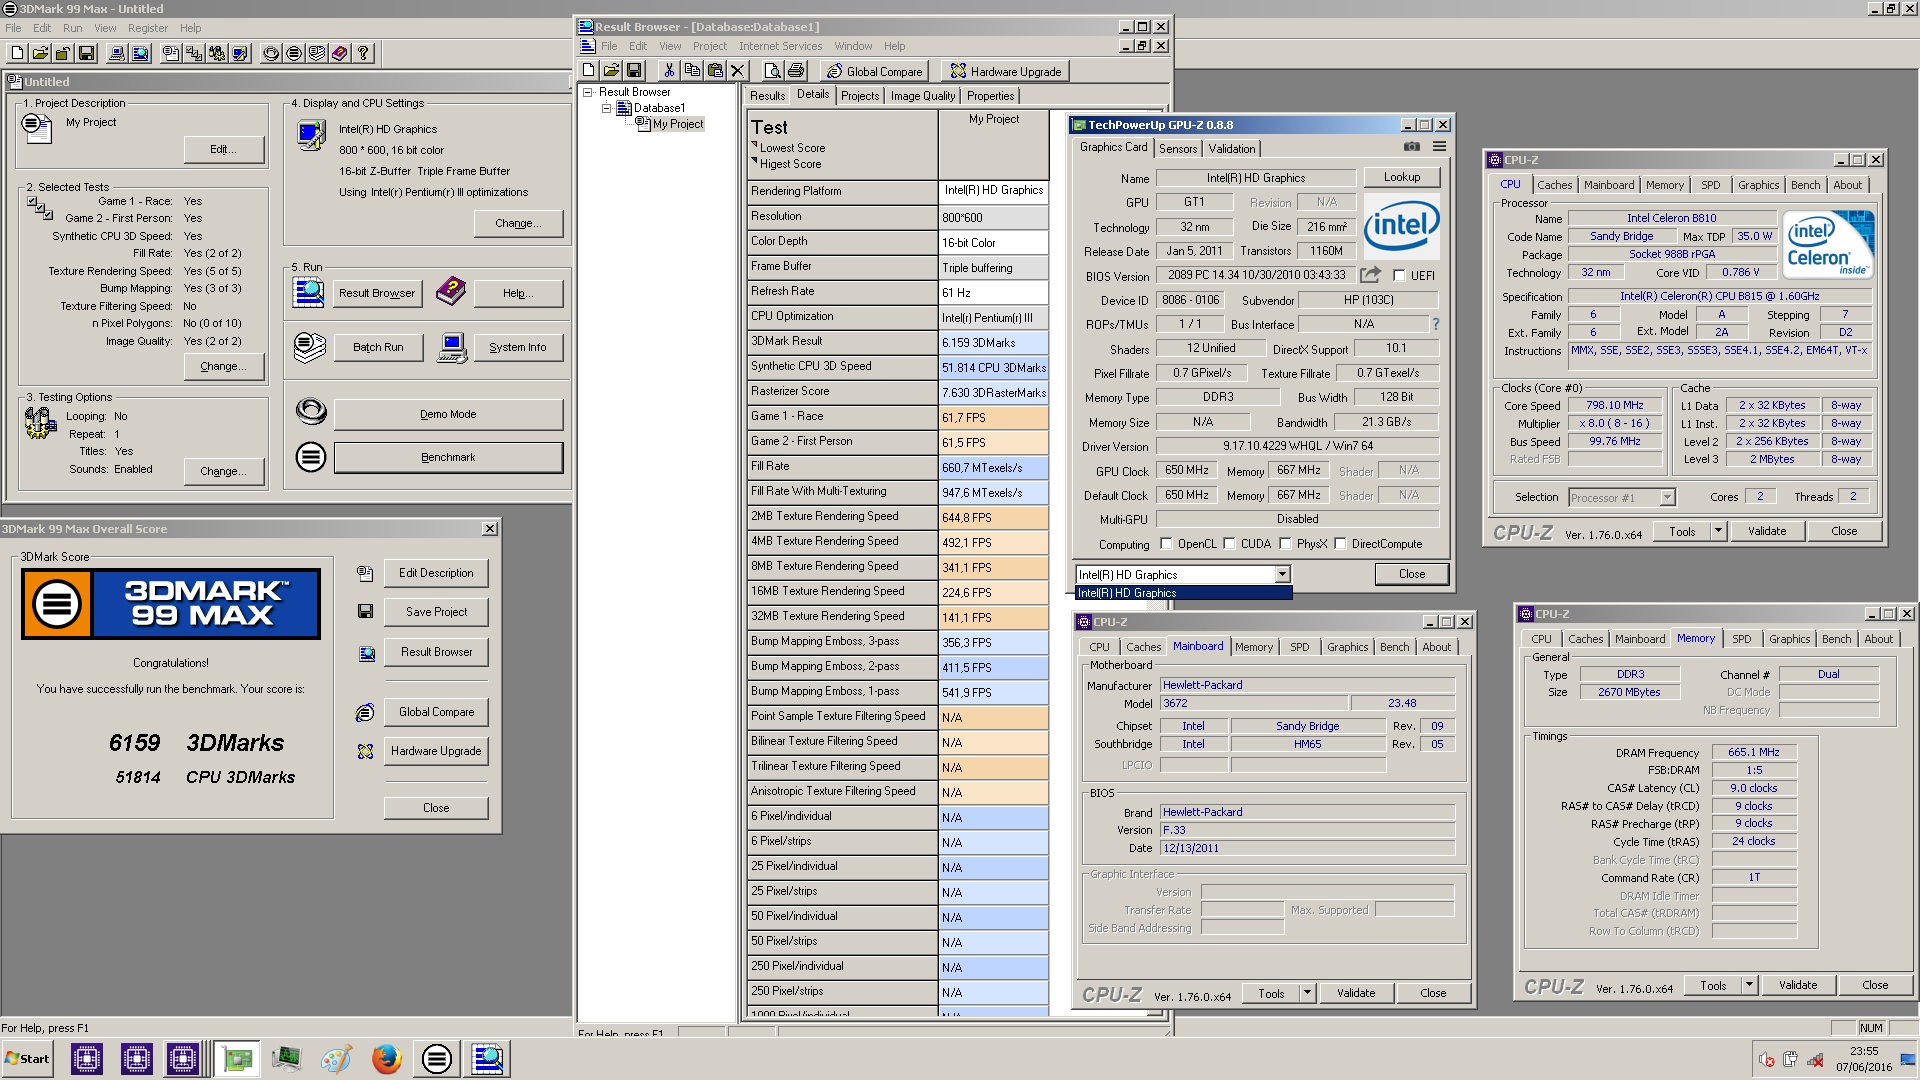The image size is (1920, 1080).
Task: Open Tools dropdown arrow in CPU-Z Memory window
Action: [1749, 985]
